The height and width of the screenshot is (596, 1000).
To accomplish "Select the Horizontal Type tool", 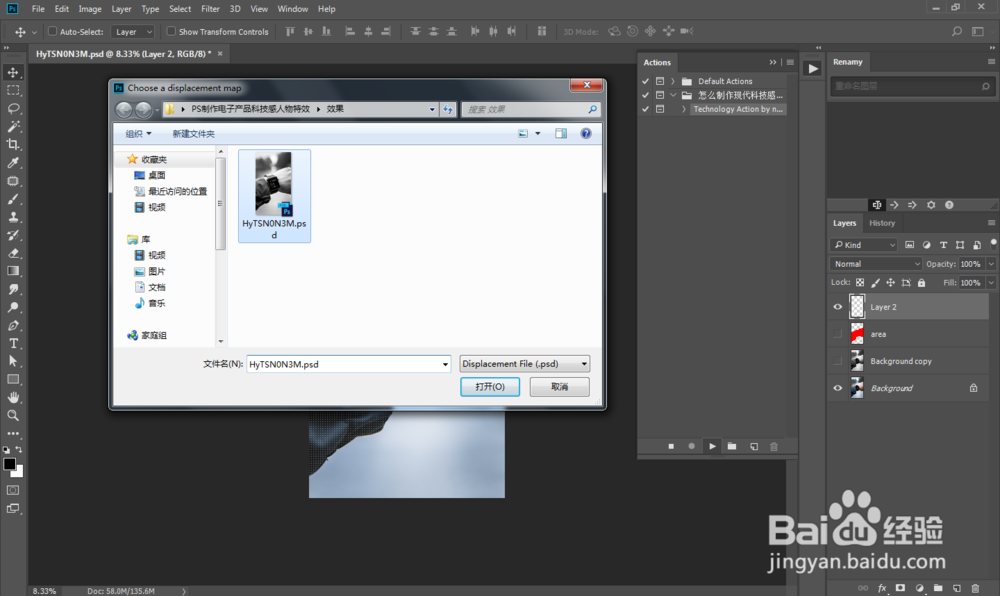I will (x=13, y=343).
